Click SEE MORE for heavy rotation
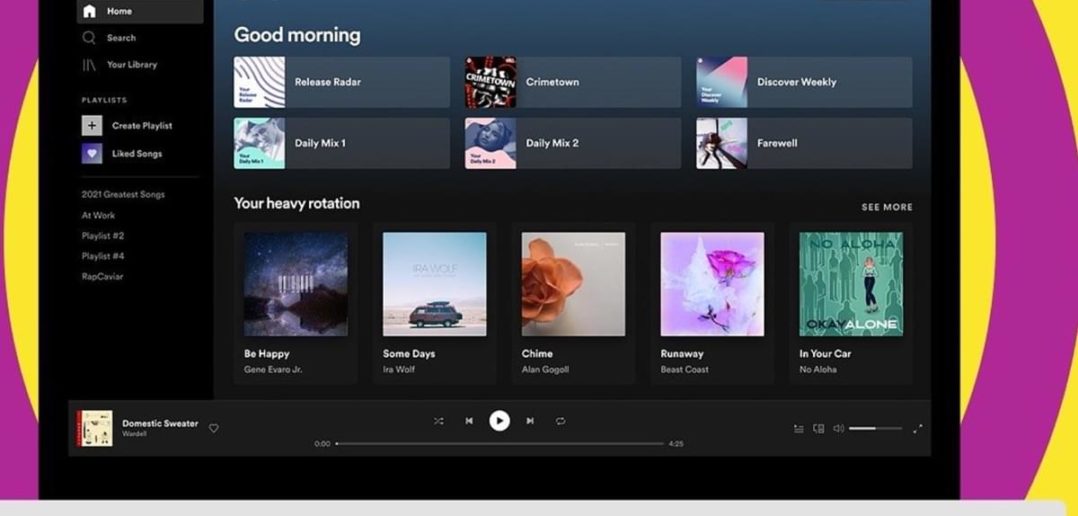 pos(887,207)
